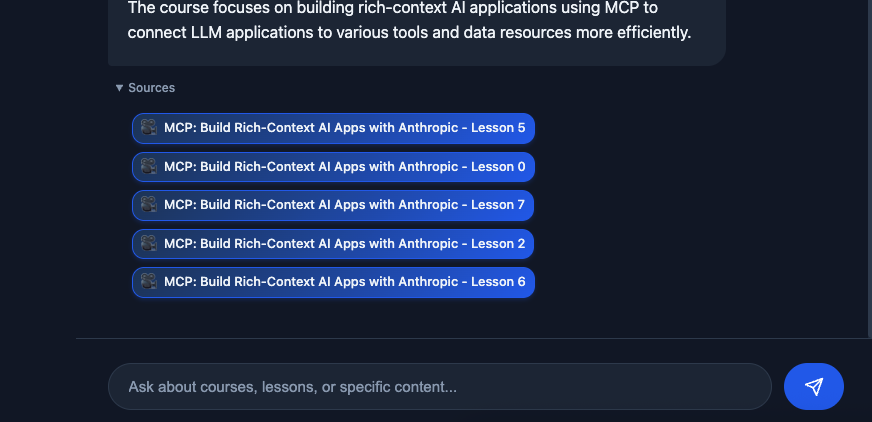
Task: Click the 'MCP:' prefix of the Lesson 6 chip
Action: click(180, 282)
